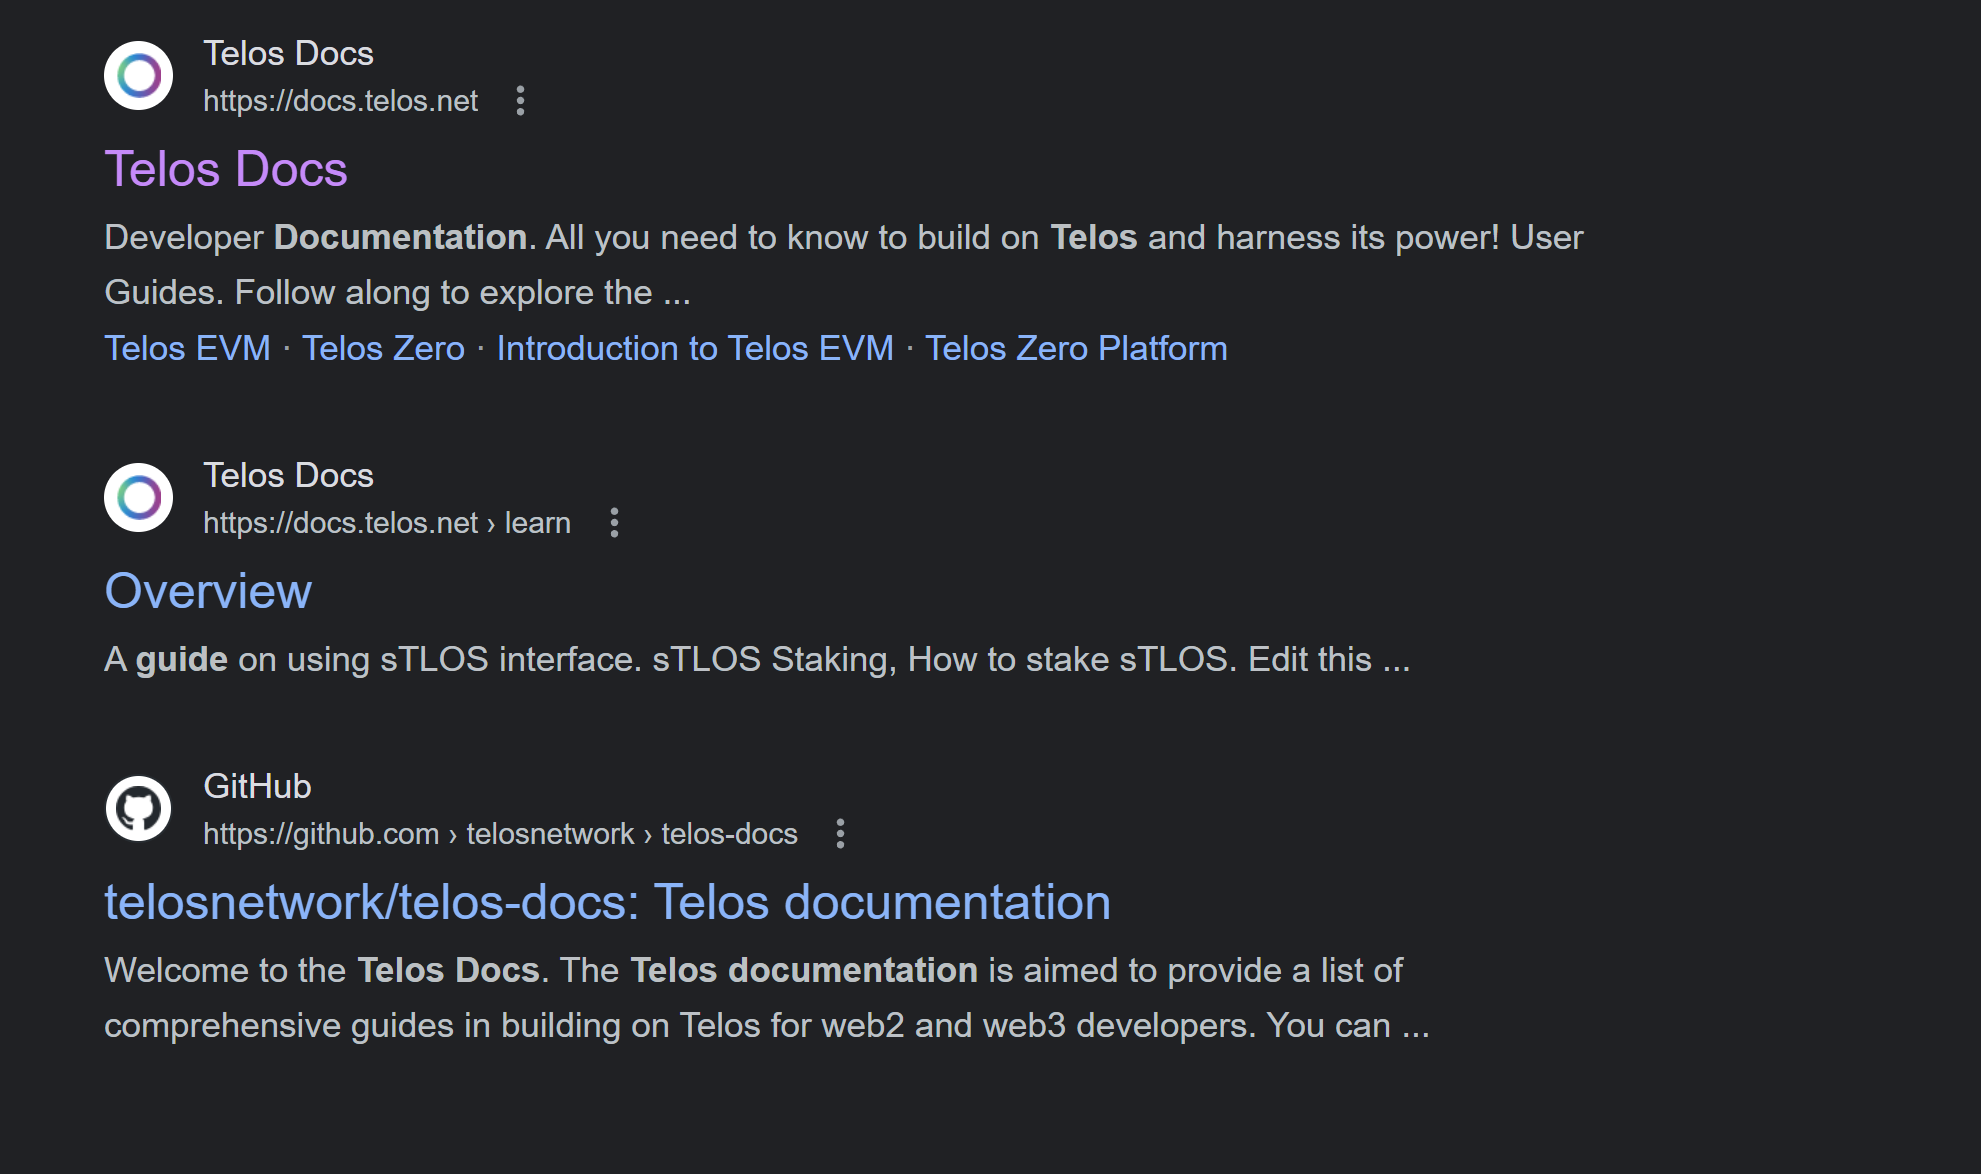Open the Introduction to Telos EVM sitelink
This screenshot has height=1174, width=1981.
click(695, 348)
